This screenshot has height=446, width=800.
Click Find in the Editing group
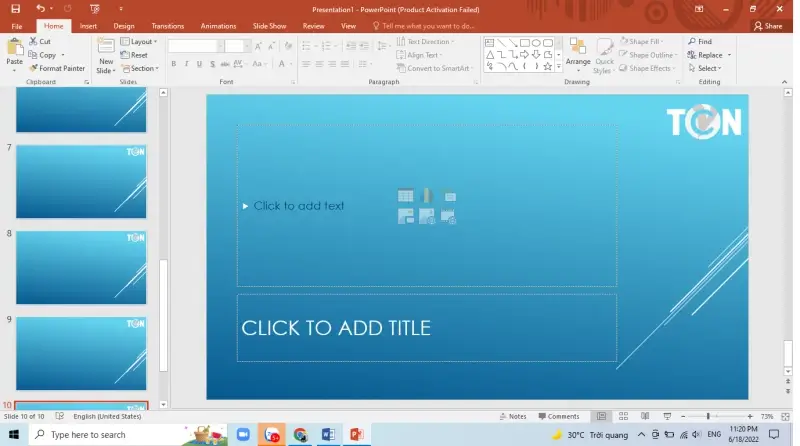tap(699, 42)
